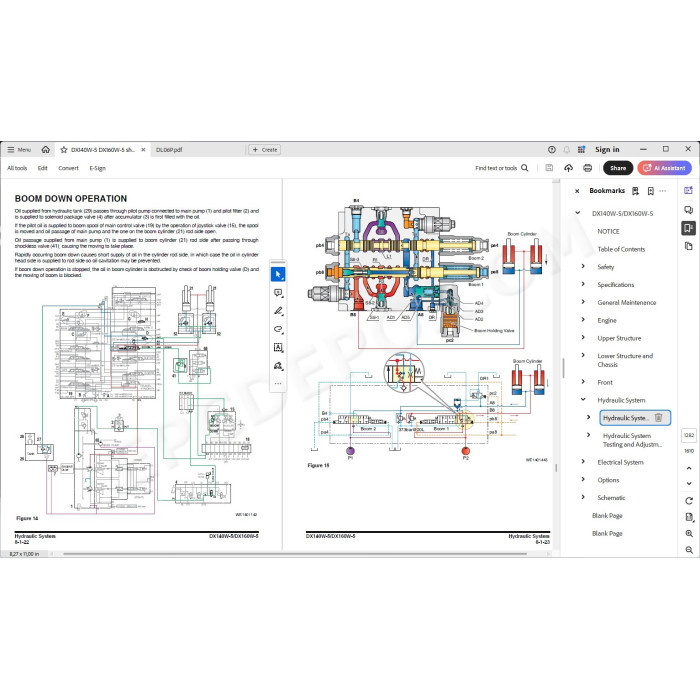700x700 pixels.
Task: Delete the selected bookmark with trash icon
Action: coord(658,417)
